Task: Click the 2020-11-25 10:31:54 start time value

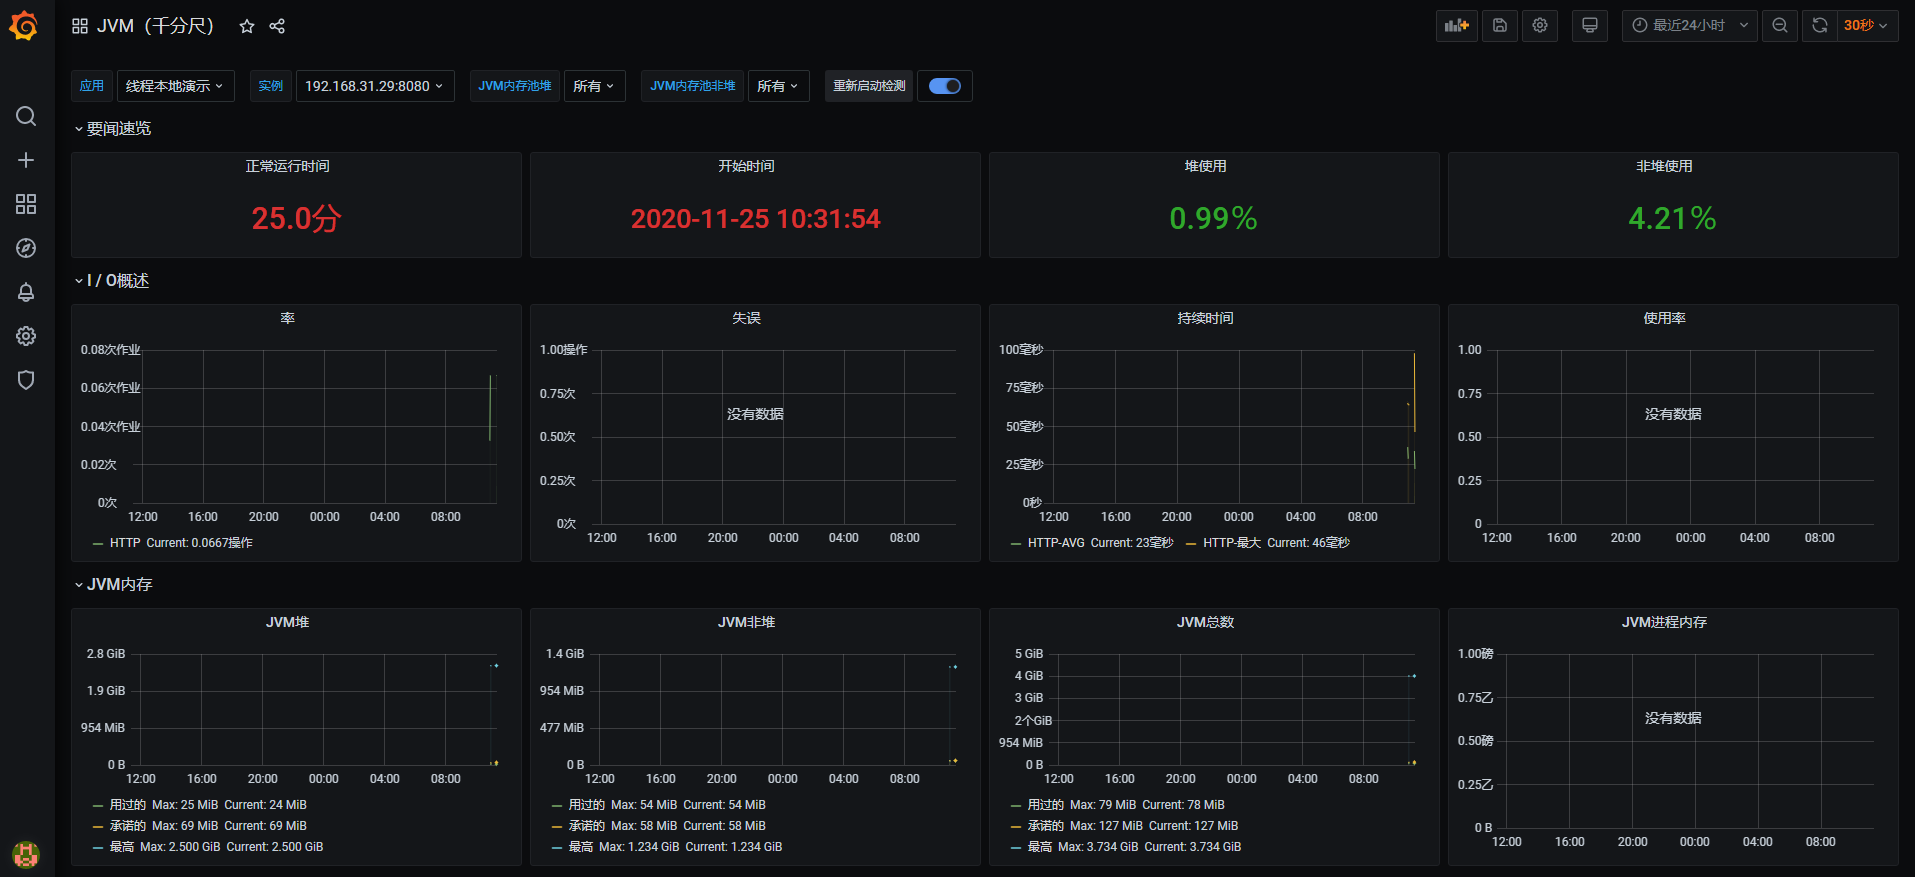Action: tap(755, 218)
